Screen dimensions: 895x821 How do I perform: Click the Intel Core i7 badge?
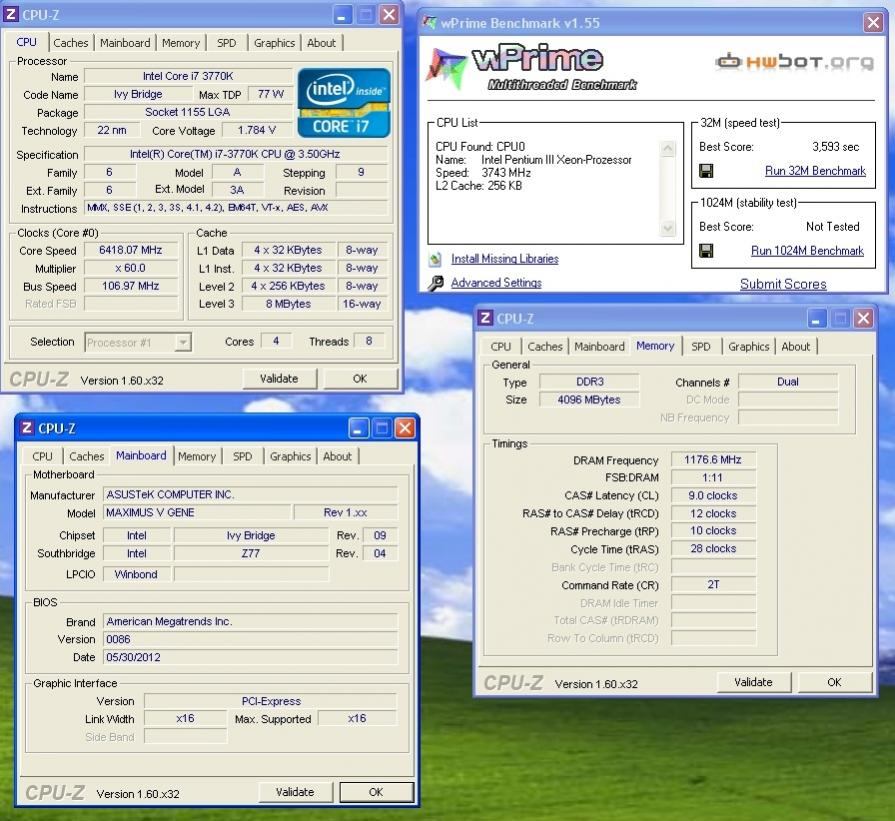[x=344, y=103]
